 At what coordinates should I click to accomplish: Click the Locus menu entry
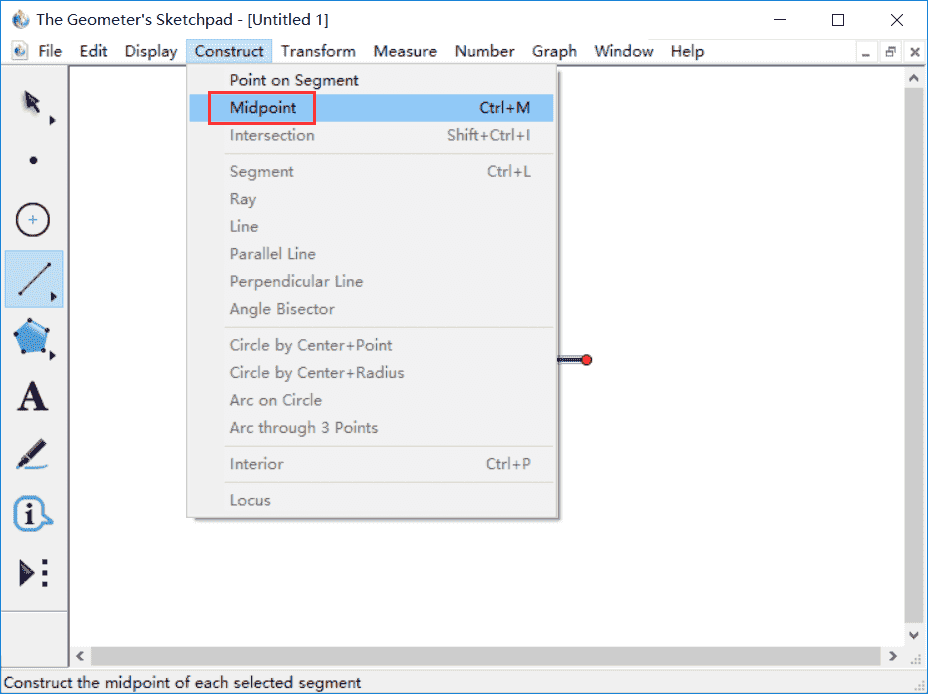pyautogui.click(x=371, y=500)
